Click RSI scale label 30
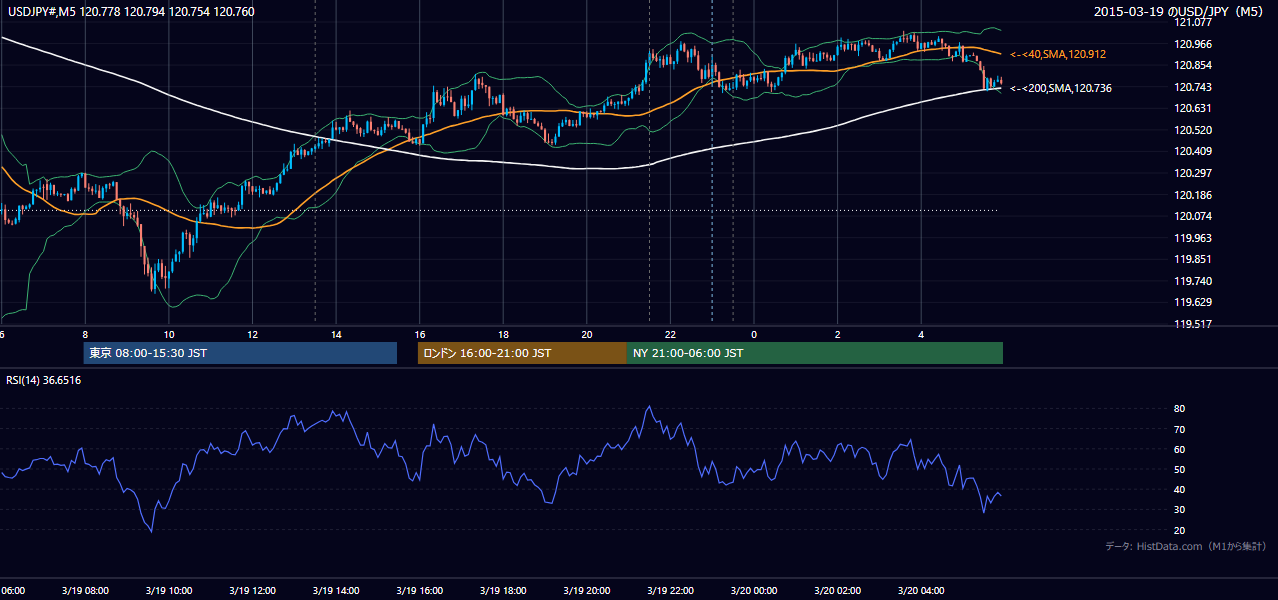 tap(1179, 510)
